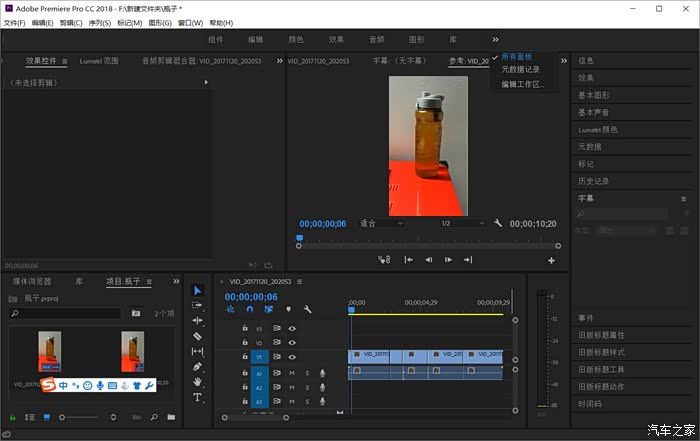Expand the workspace overflow chevron
This screenshot has width=700, height=441.
pos(495,39)
